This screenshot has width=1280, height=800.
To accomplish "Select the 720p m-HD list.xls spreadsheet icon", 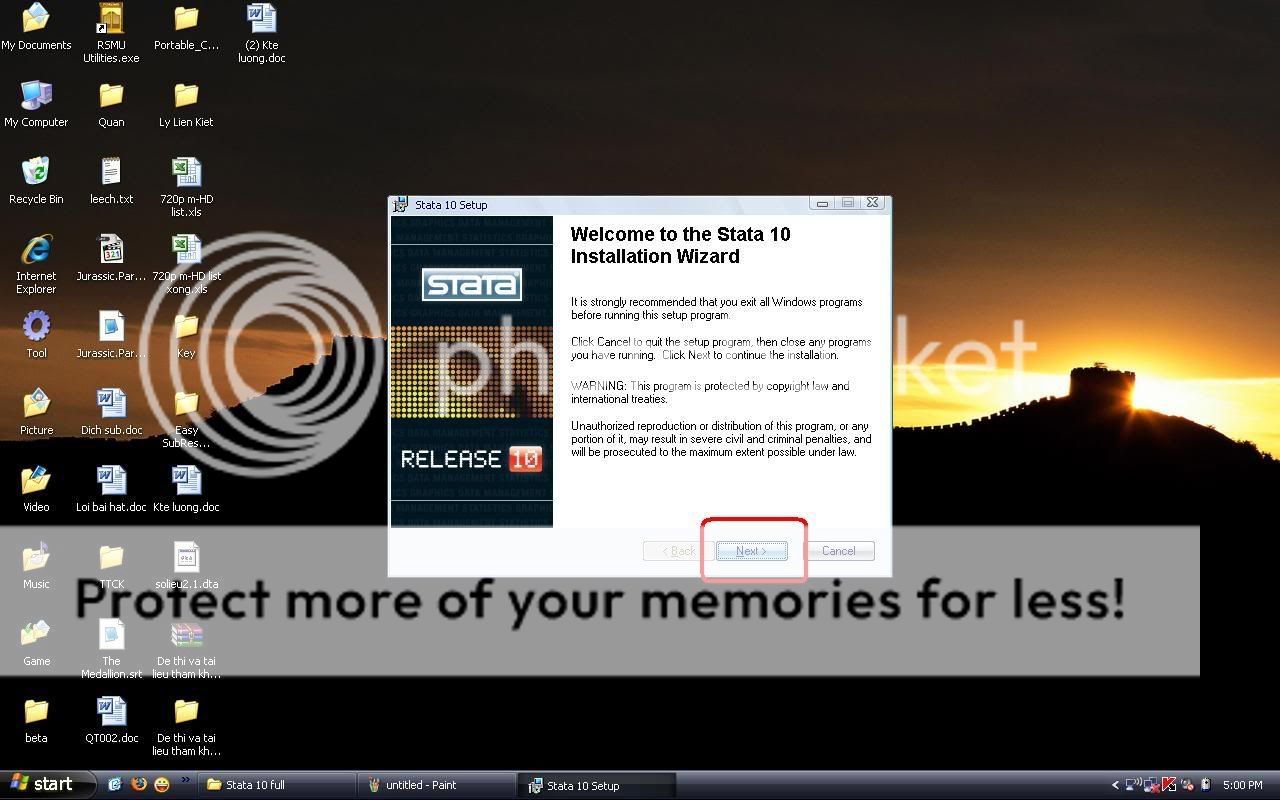I will coord(186,187).
